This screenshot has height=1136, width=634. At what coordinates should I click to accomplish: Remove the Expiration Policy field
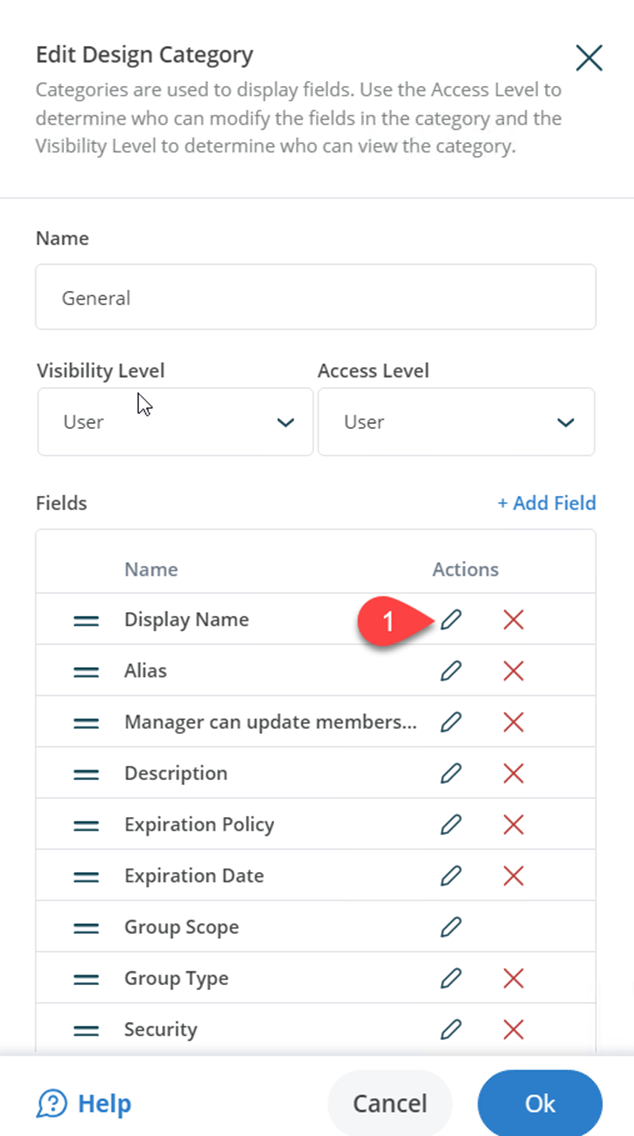pyautogui.click(x=513, y=824)
